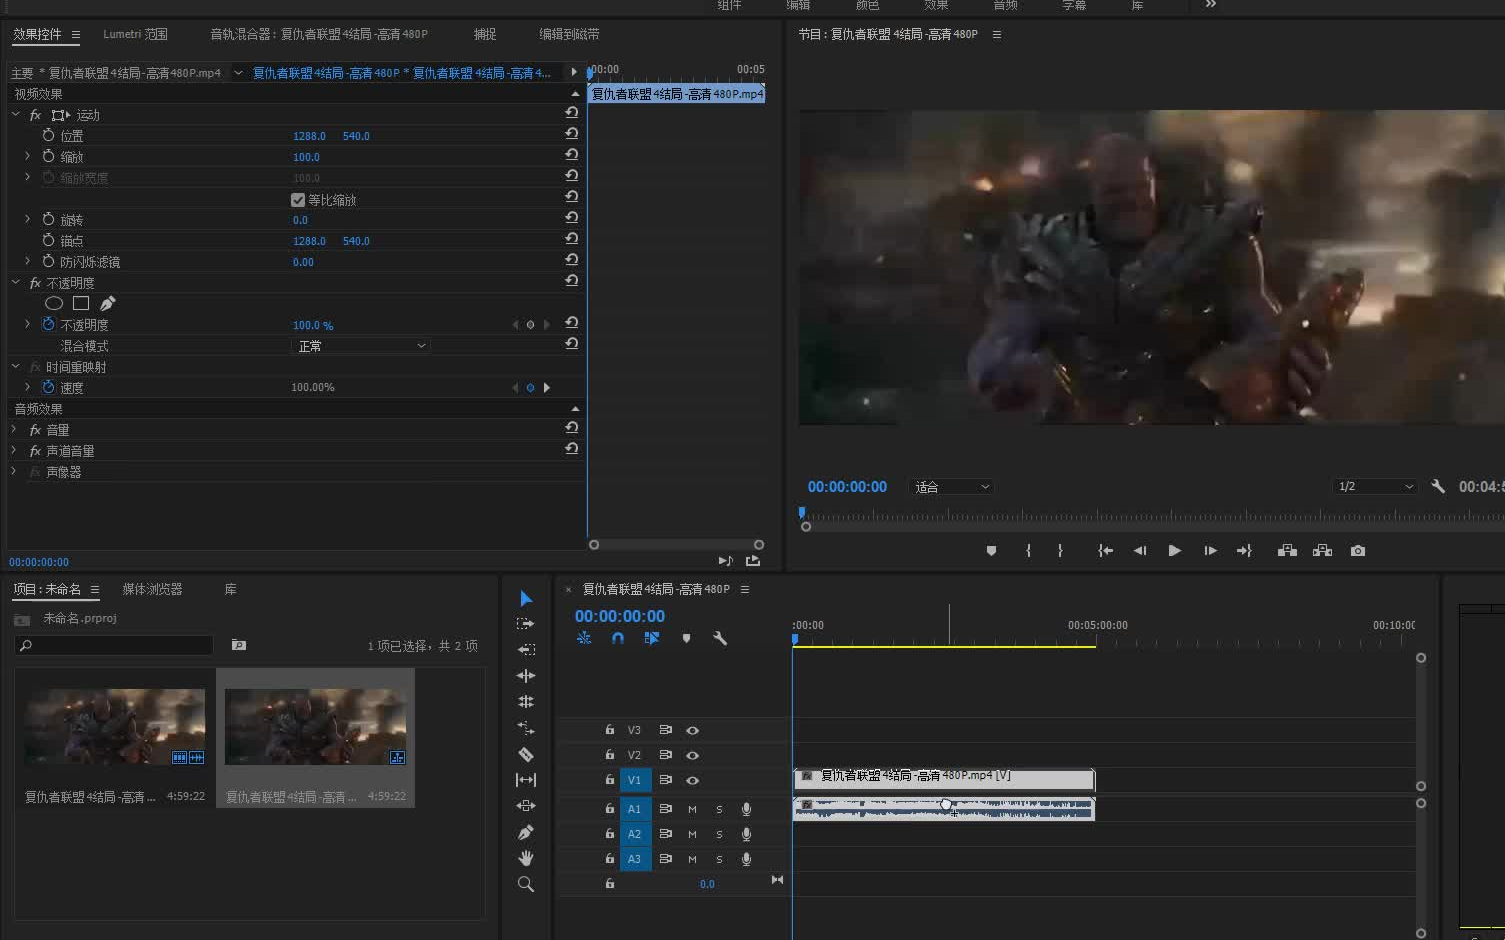Viewport: 1505px width, 940px height.
Task: Expand the 缩放 scale property
Action: tap(27, 156)
